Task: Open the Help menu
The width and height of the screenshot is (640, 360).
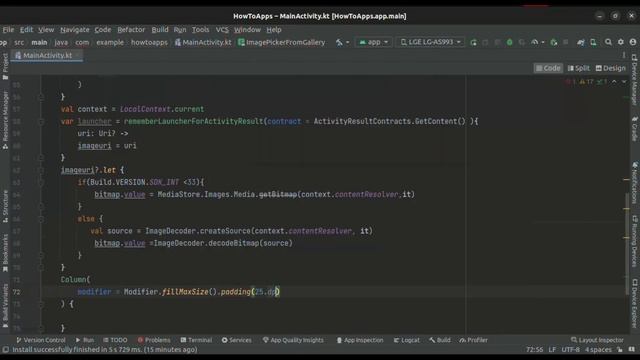Action: [x=274, y=29]
